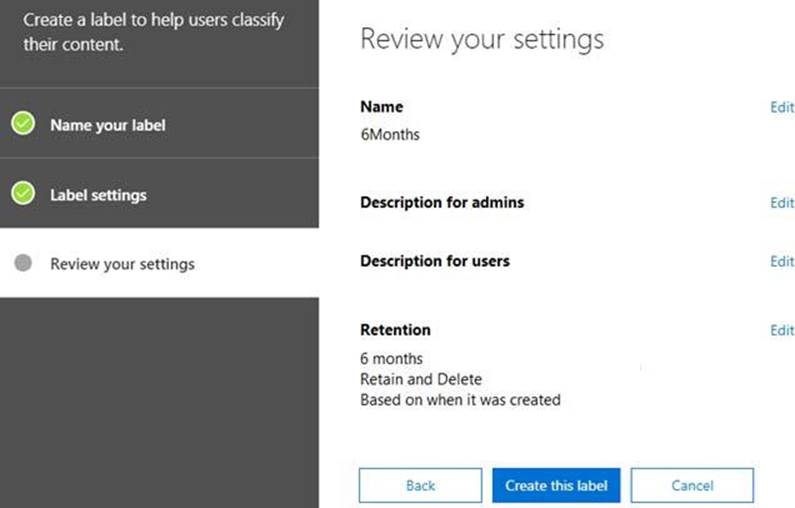Cancel the label creation
The height and width of the screenshot is (508, 795).
691,485
